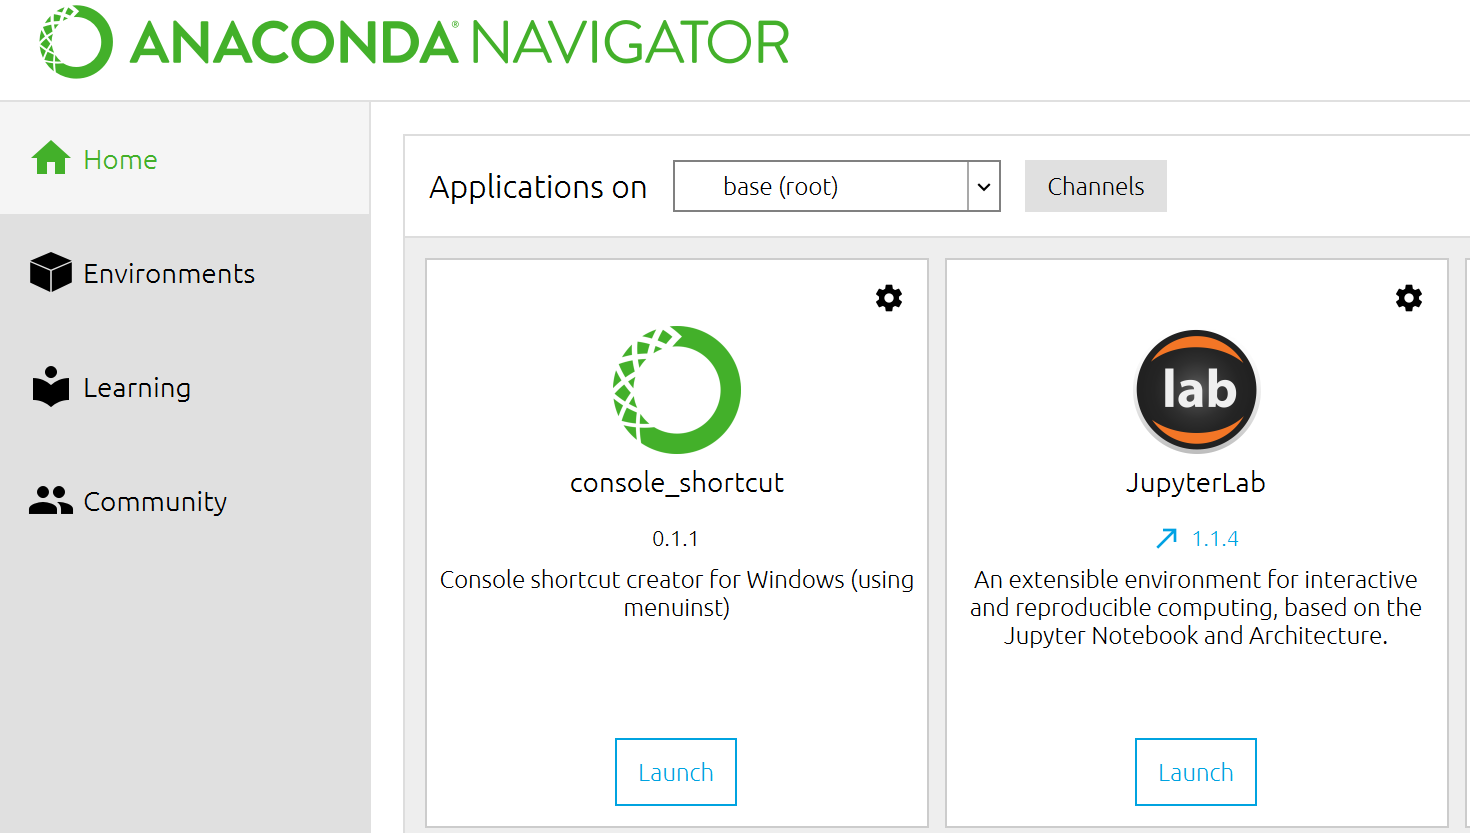Open console_shortcut gear settings
The image size is (1470, 833).
click(889, 298)
